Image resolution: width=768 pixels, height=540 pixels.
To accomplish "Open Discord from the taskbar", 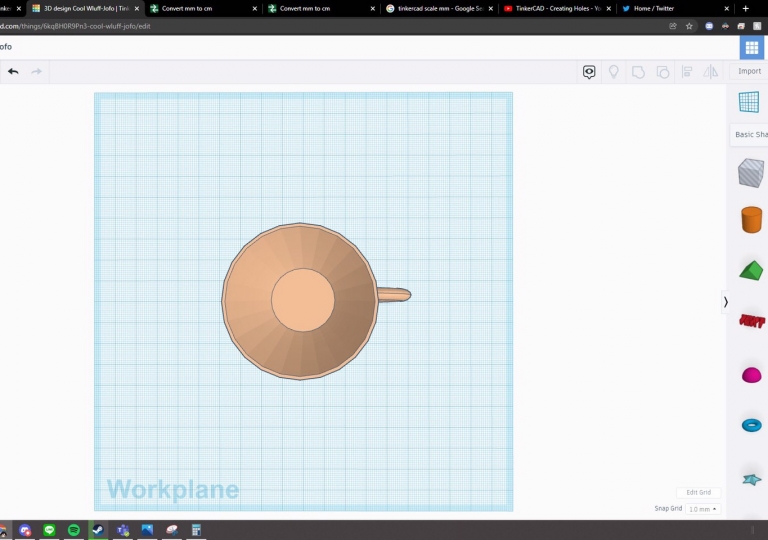I will click(25, 530).
